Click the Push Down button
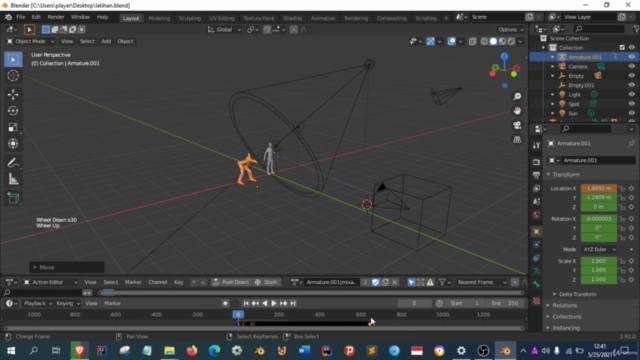The height and width of the screenshot is (360, 640). point(231,282)
